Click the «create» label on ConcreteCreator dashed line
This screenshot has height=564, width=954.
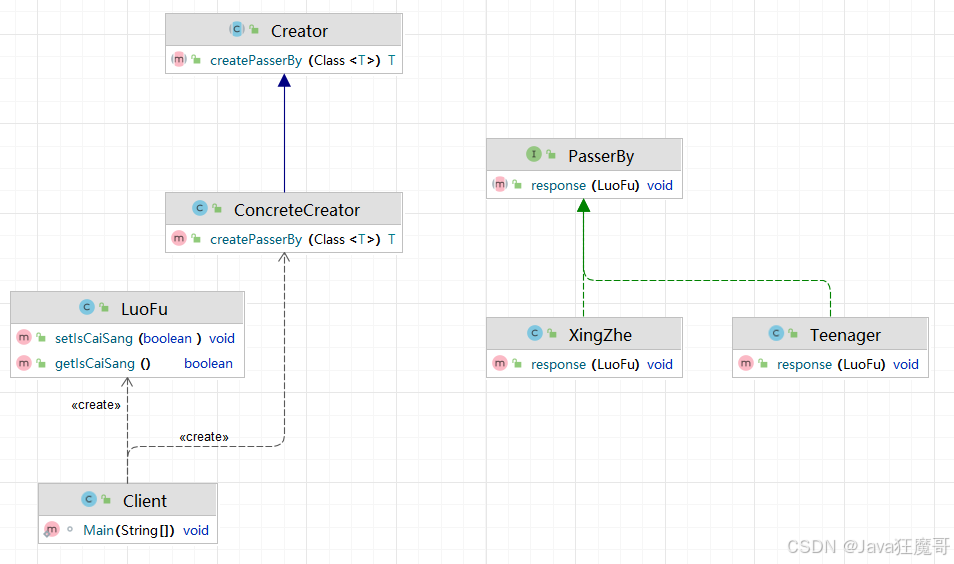click(x=204, y=437)
